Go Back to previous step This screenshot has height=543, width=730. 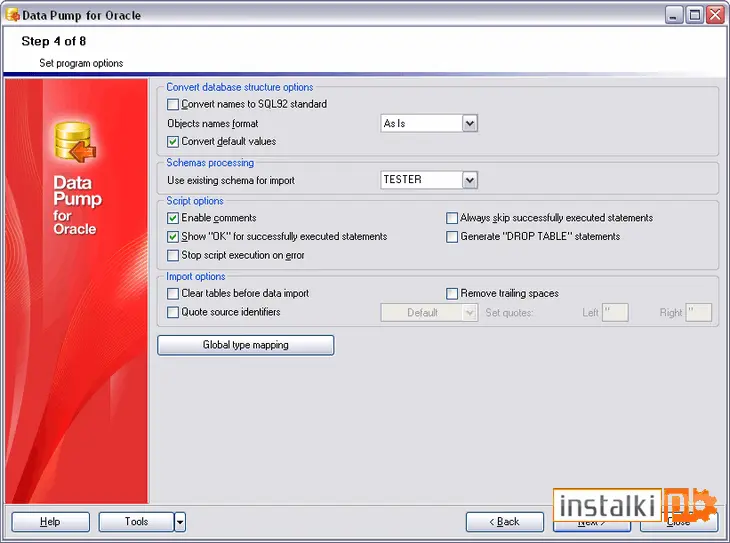[505, 522]
